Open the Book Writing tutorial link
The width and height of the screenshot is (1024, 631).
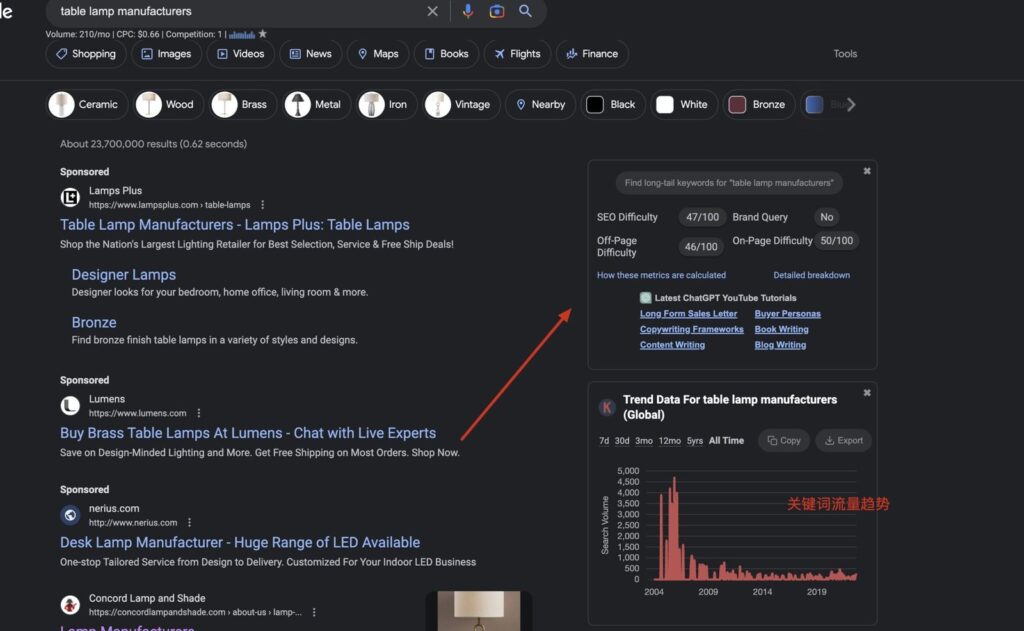click(x=782, y=329)
